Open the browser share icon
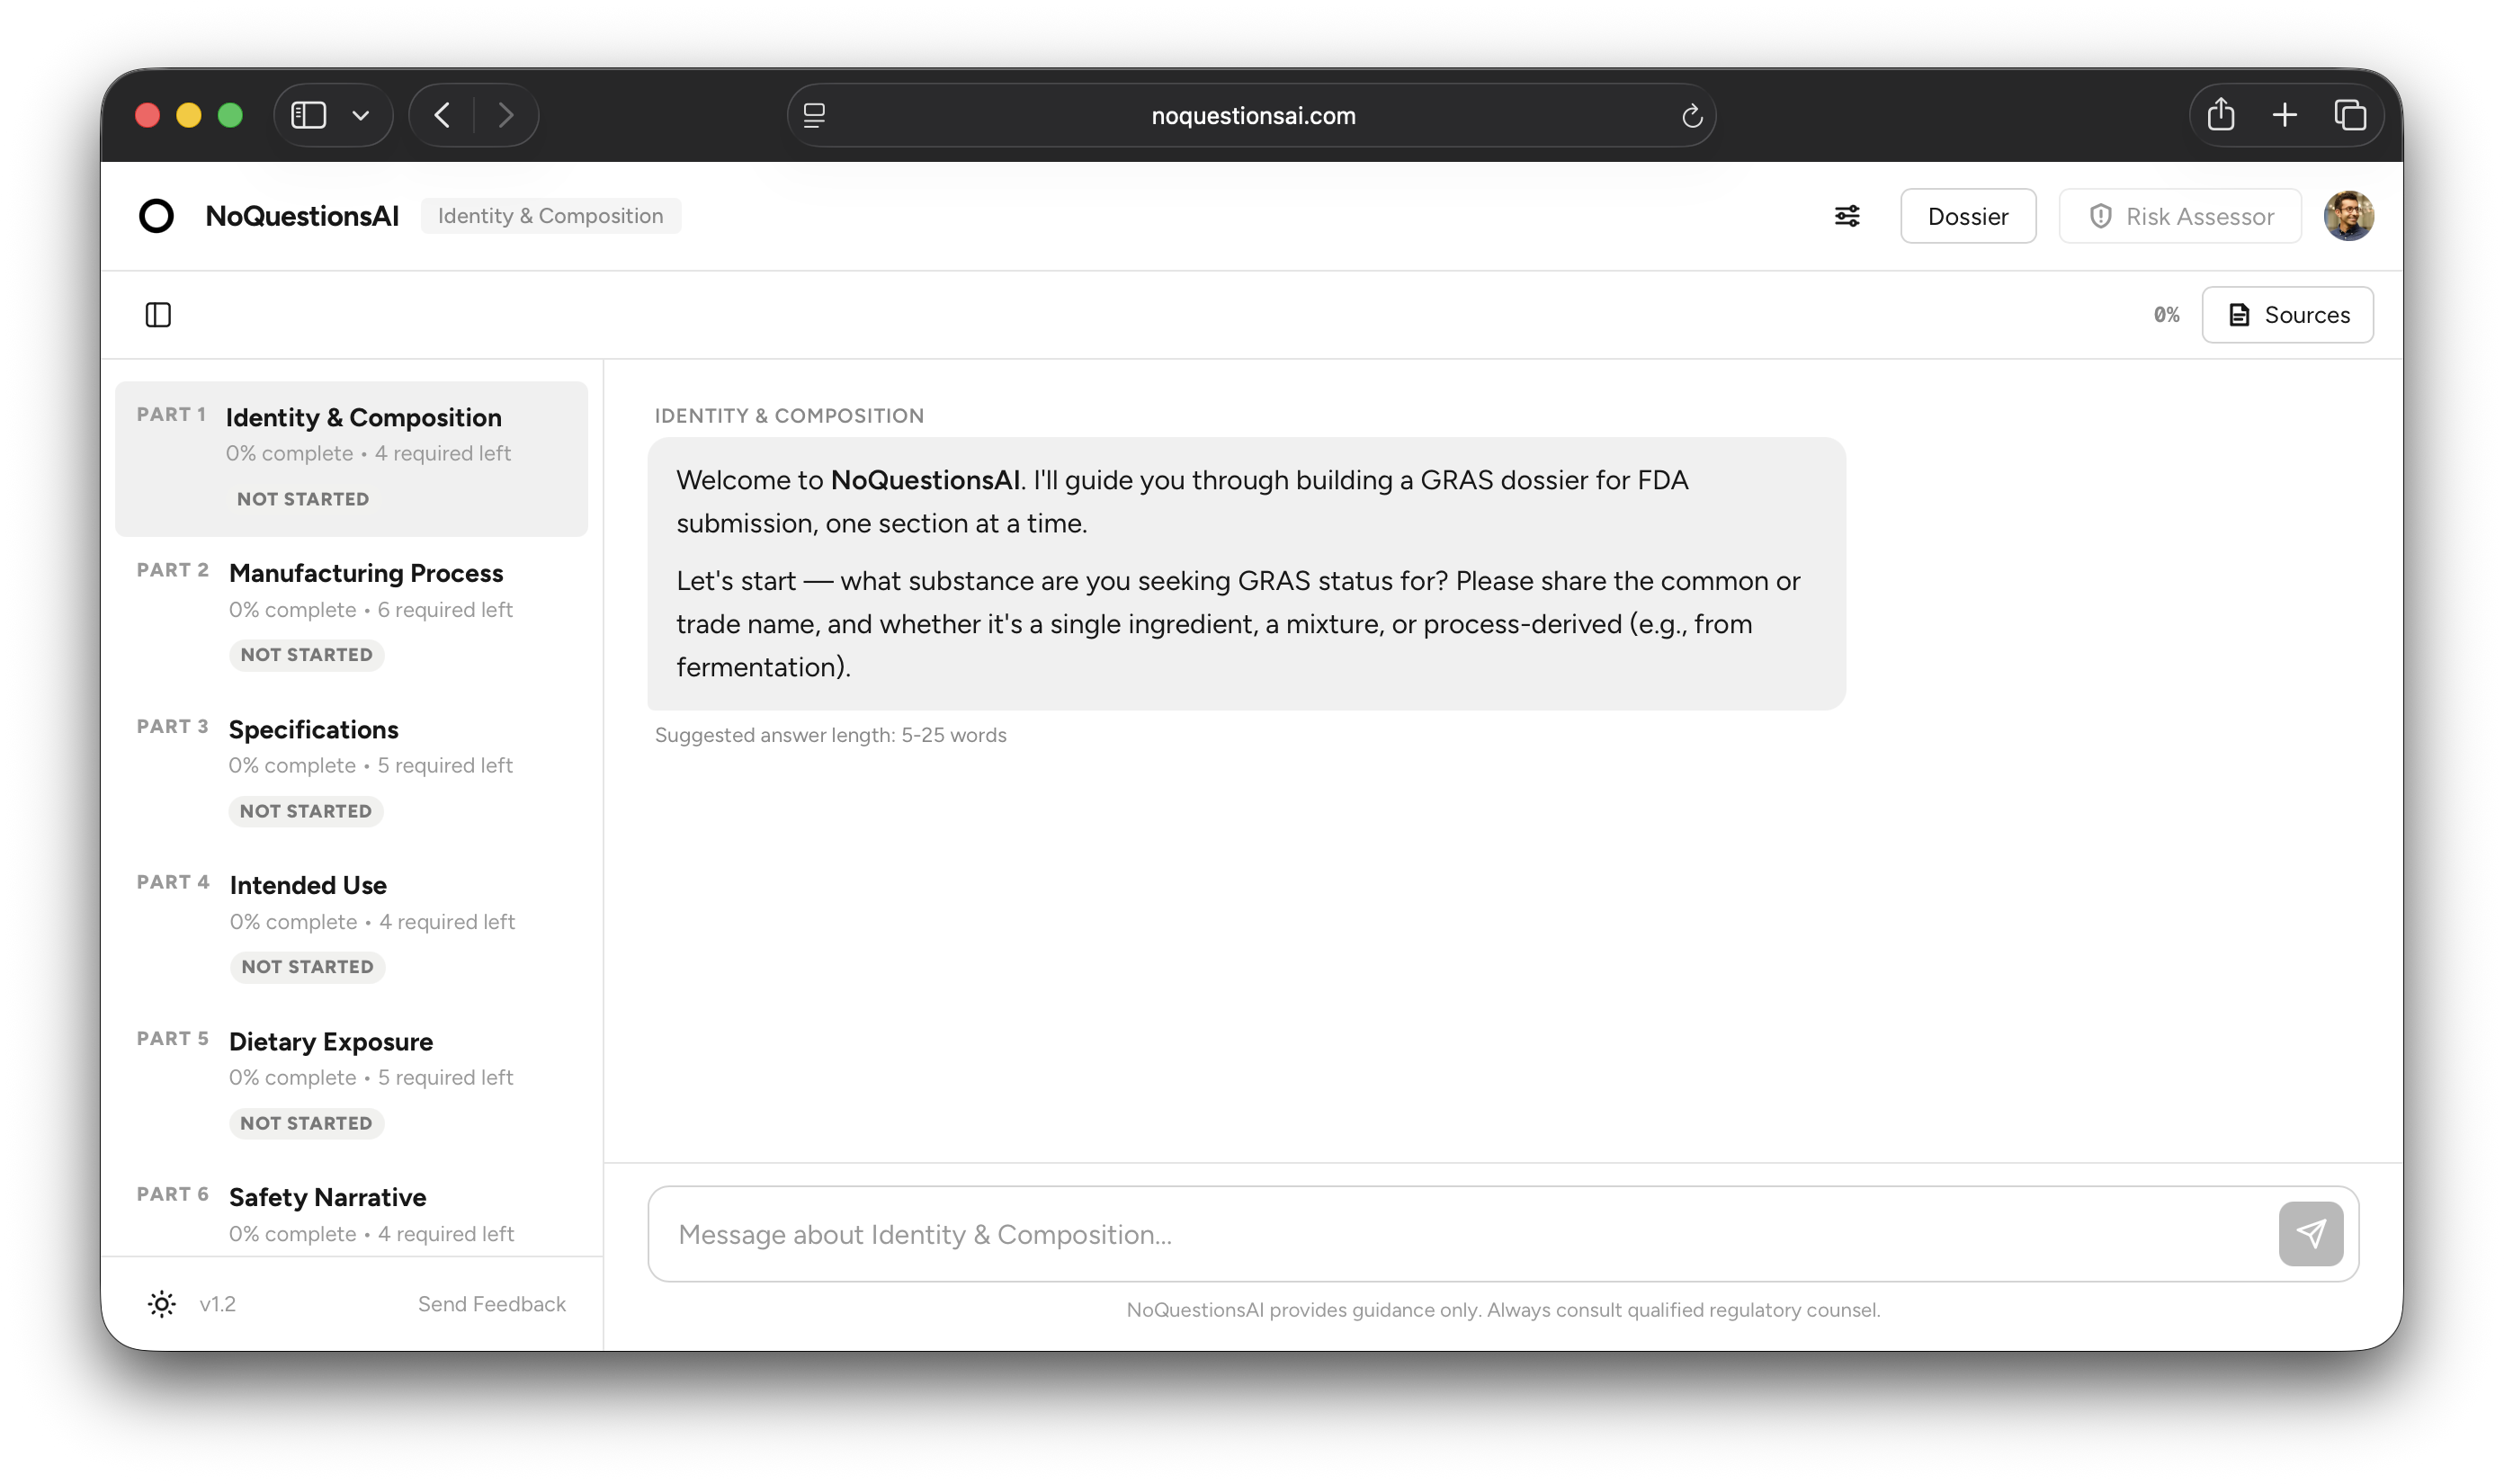This screenshot has height=1484, width=2504. coord(2220,114)
